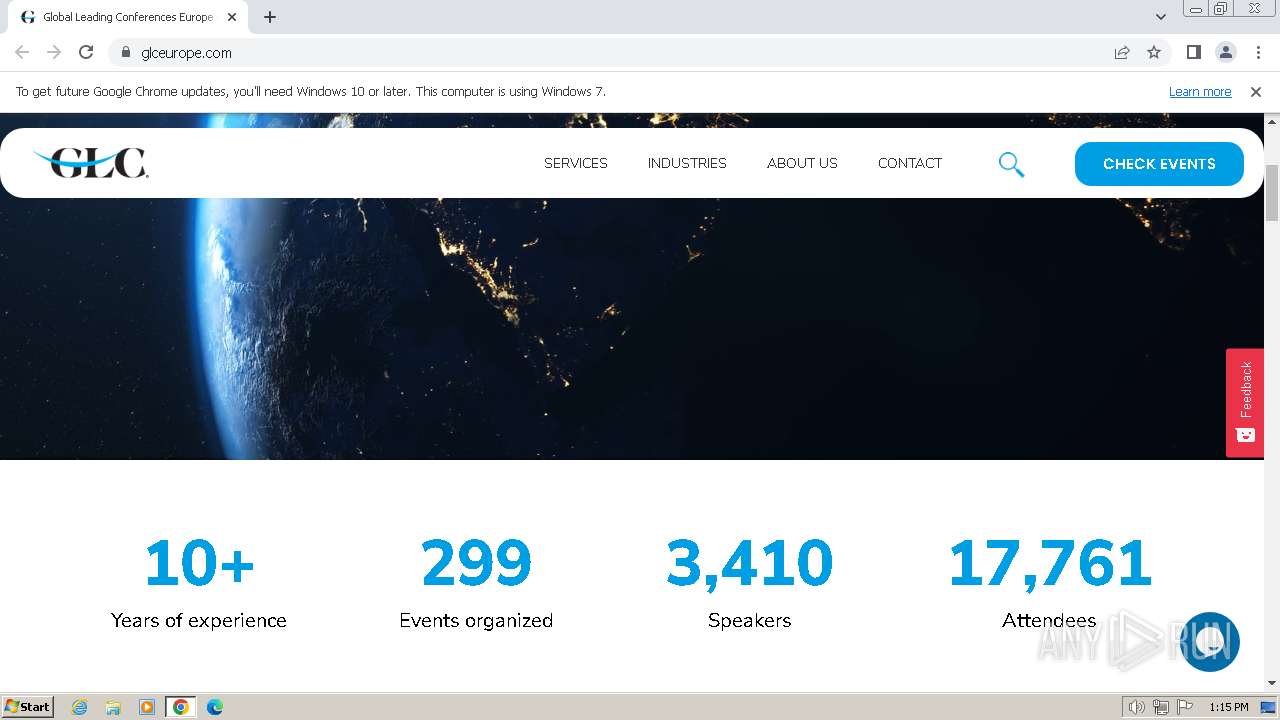
Task: Open the Action Center flag tray icon
Action: click(1185, 707)
